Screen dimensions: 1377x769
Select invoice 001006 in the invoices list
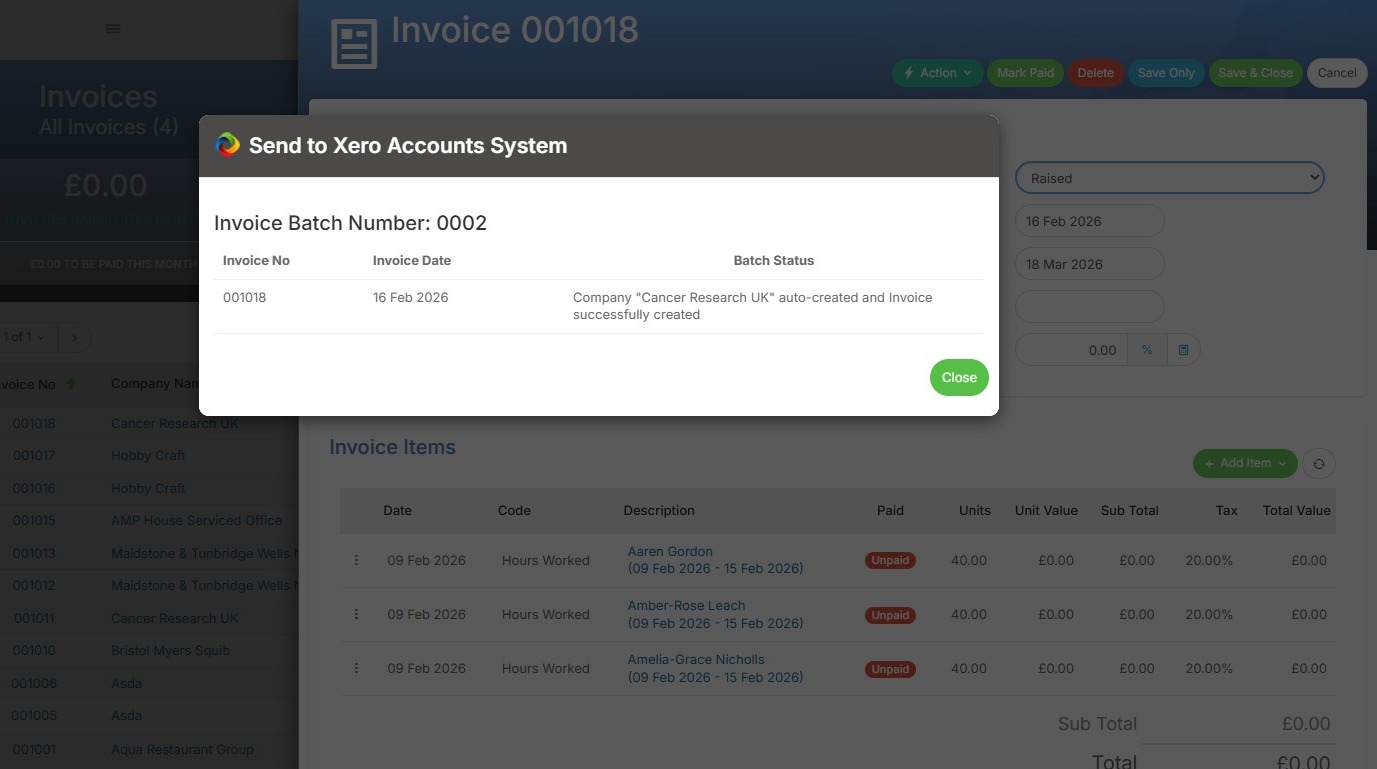click(x=34, y=684)
